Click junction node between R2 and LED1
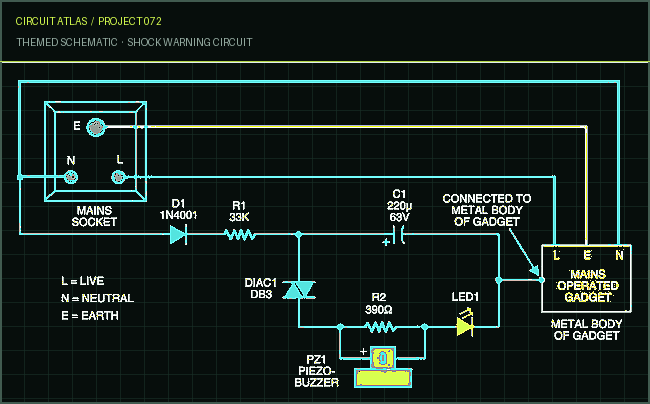The width and height of the screenshot is (650, 404). click(424, 327)
